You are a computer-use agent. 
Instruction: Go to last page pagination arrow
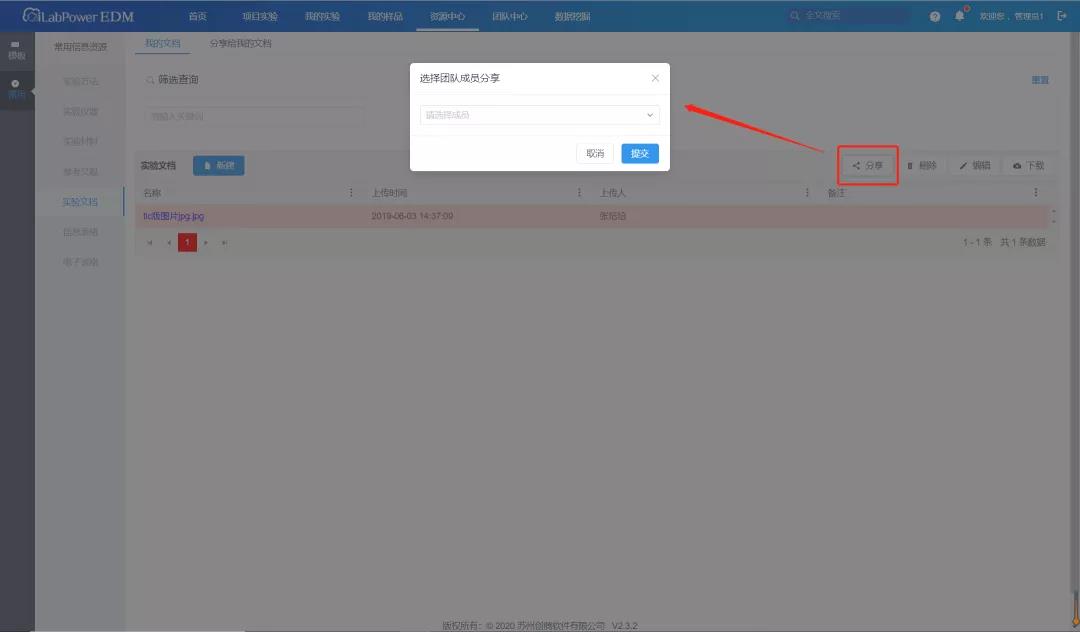pyautogui.click(x=225, y=242)
